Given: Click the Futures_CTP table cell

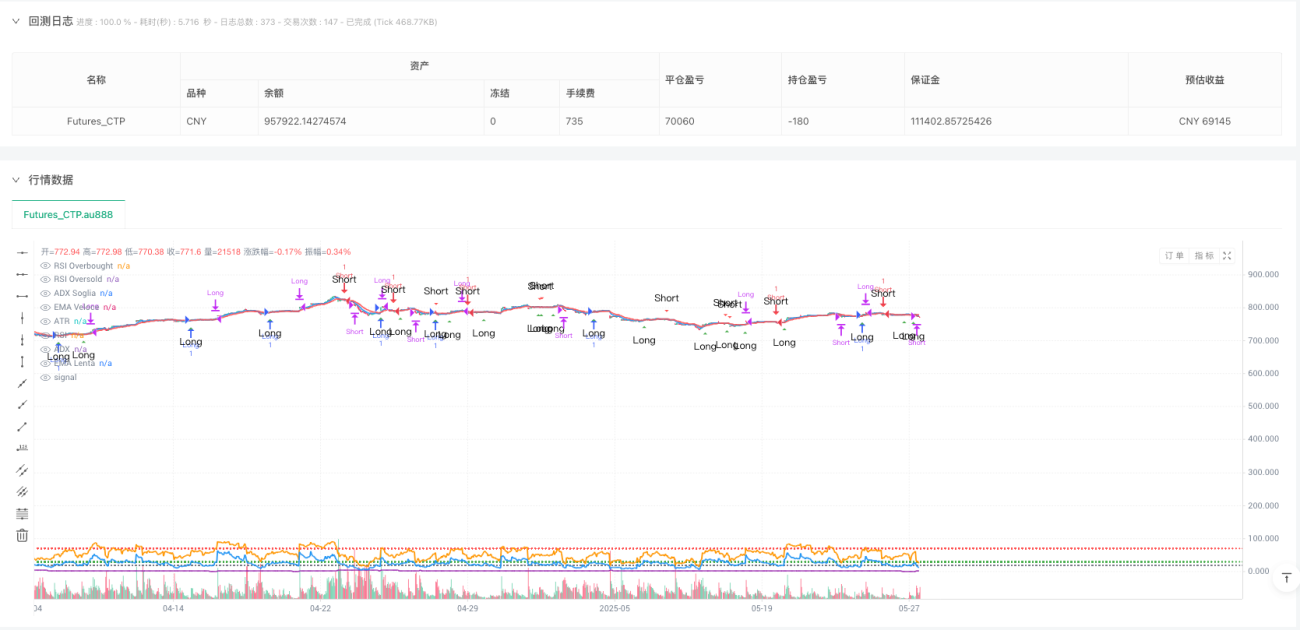Looking at the screenshot, I should pyautogui.click(x=96, y=121).
